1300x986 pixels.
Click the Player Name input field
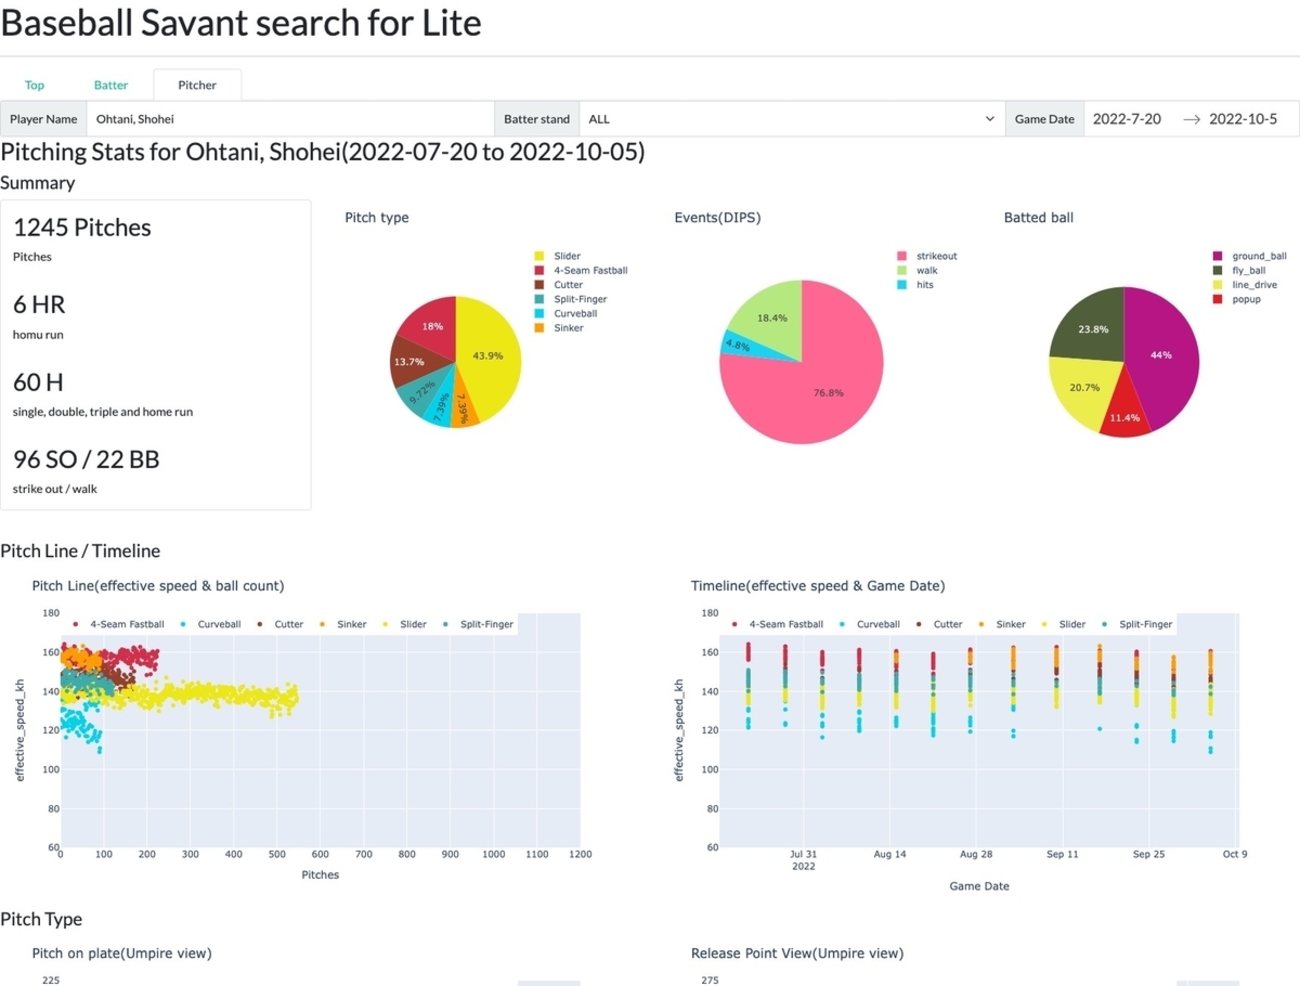(x=291, y=119)
